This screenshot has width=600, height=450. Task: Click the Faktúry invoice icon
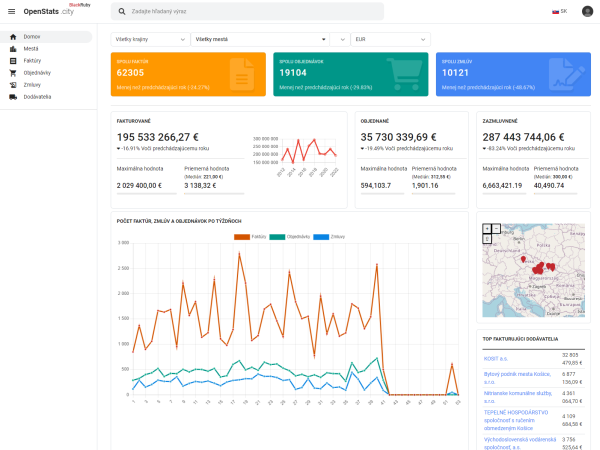coord(13,60)
